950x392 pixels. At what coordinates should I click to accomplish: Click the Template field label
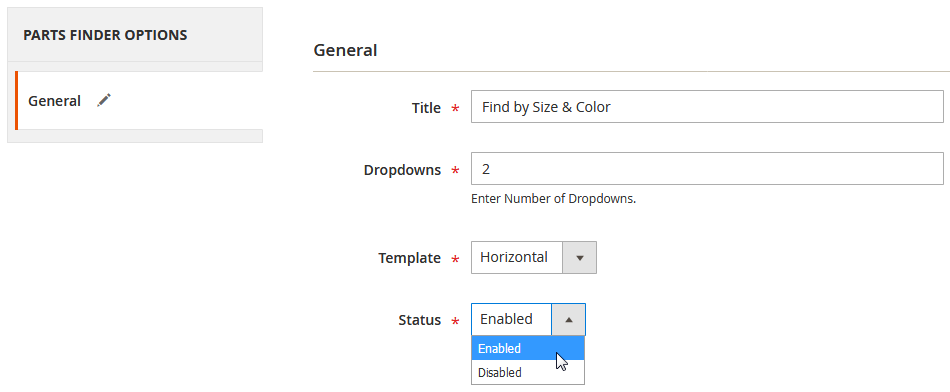410,258
